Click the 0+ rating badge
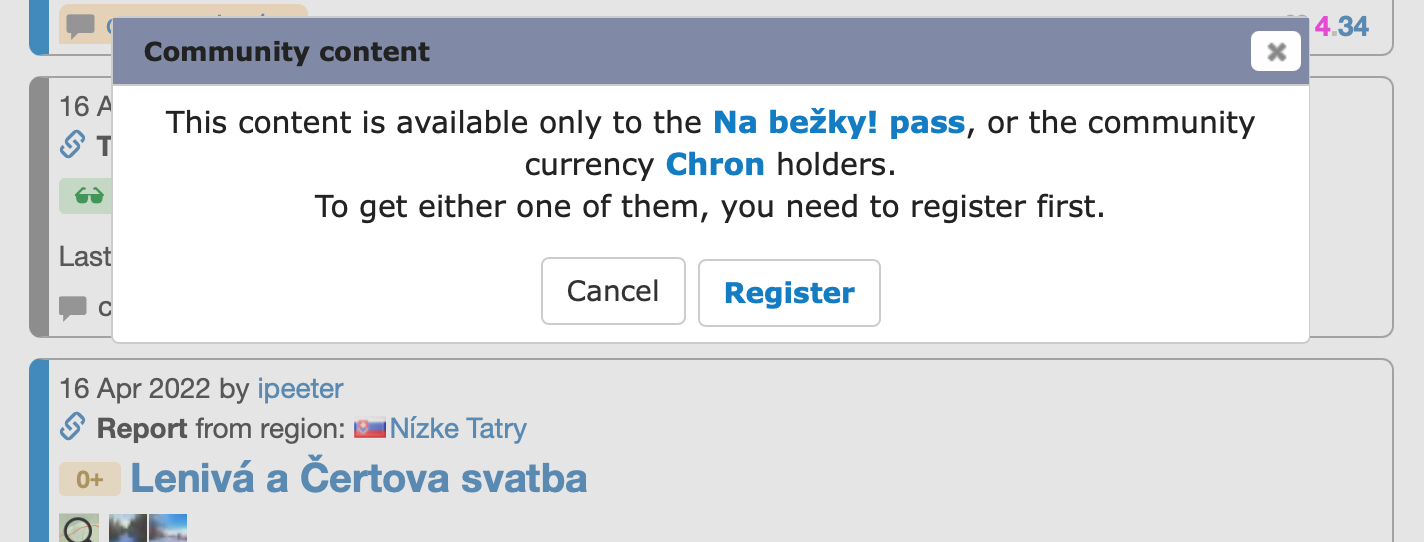Screen dimensions: 1424x542 pyautogui.click(x=90, y=479)
